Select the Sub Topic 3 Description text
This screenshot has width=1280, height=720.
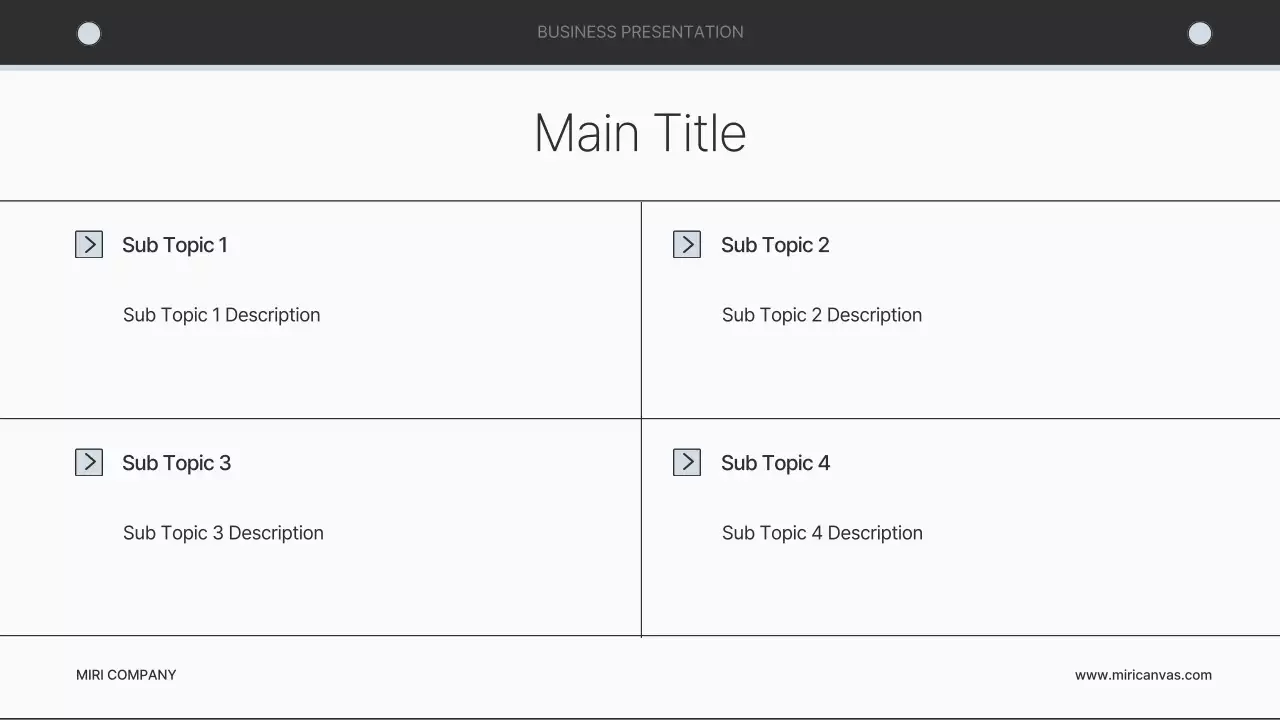223,533
